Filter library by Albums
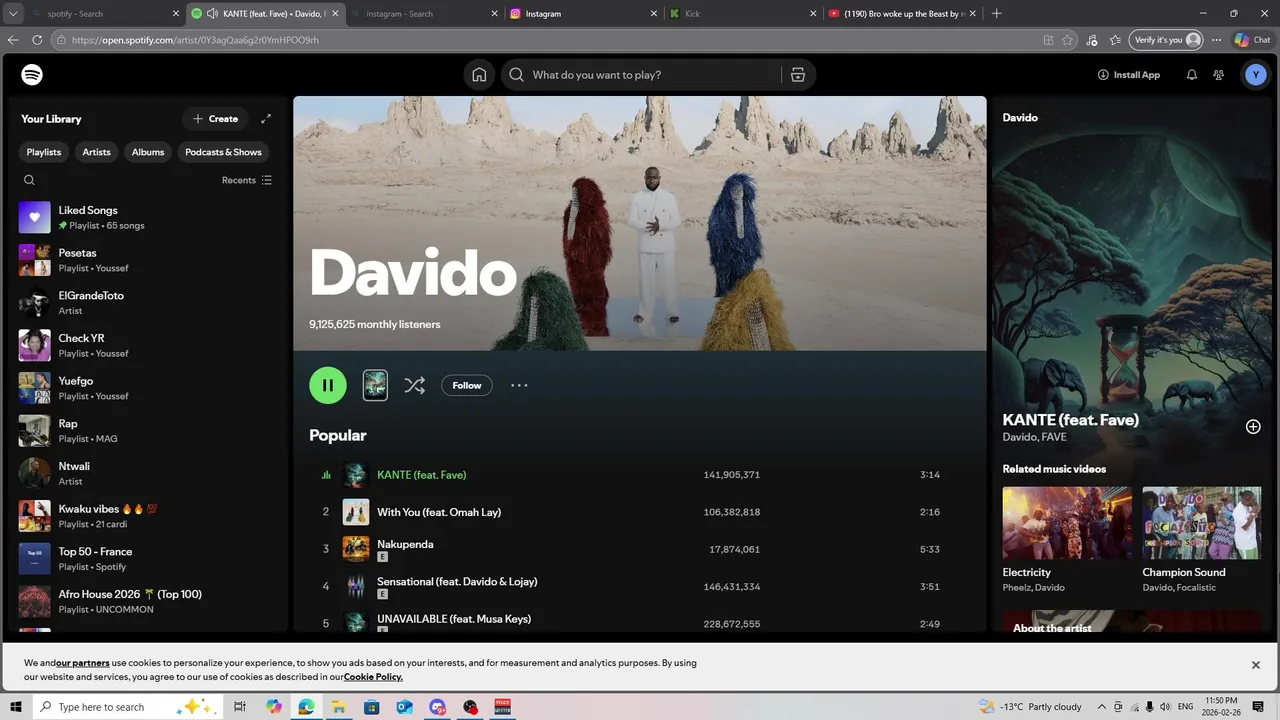Image resolution: width=1280 pixels, height=720 pixels. [148, 152]
